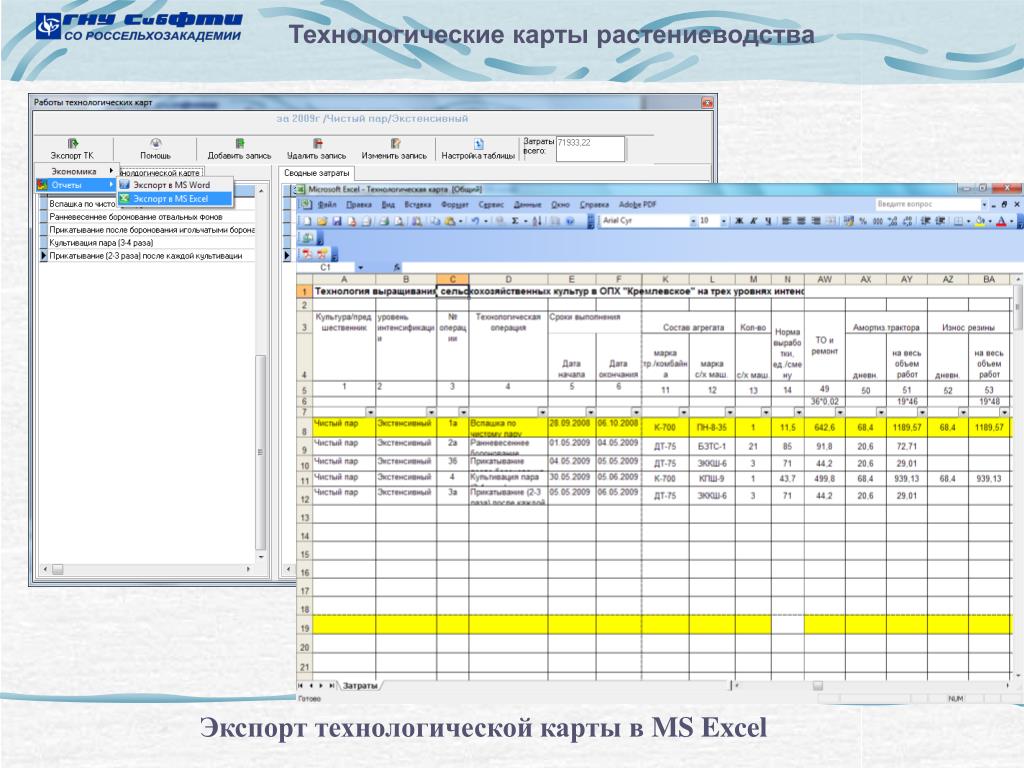
Task: Expand the Экономика submenu
Action: pyautogui.click(x=76, y=171)
